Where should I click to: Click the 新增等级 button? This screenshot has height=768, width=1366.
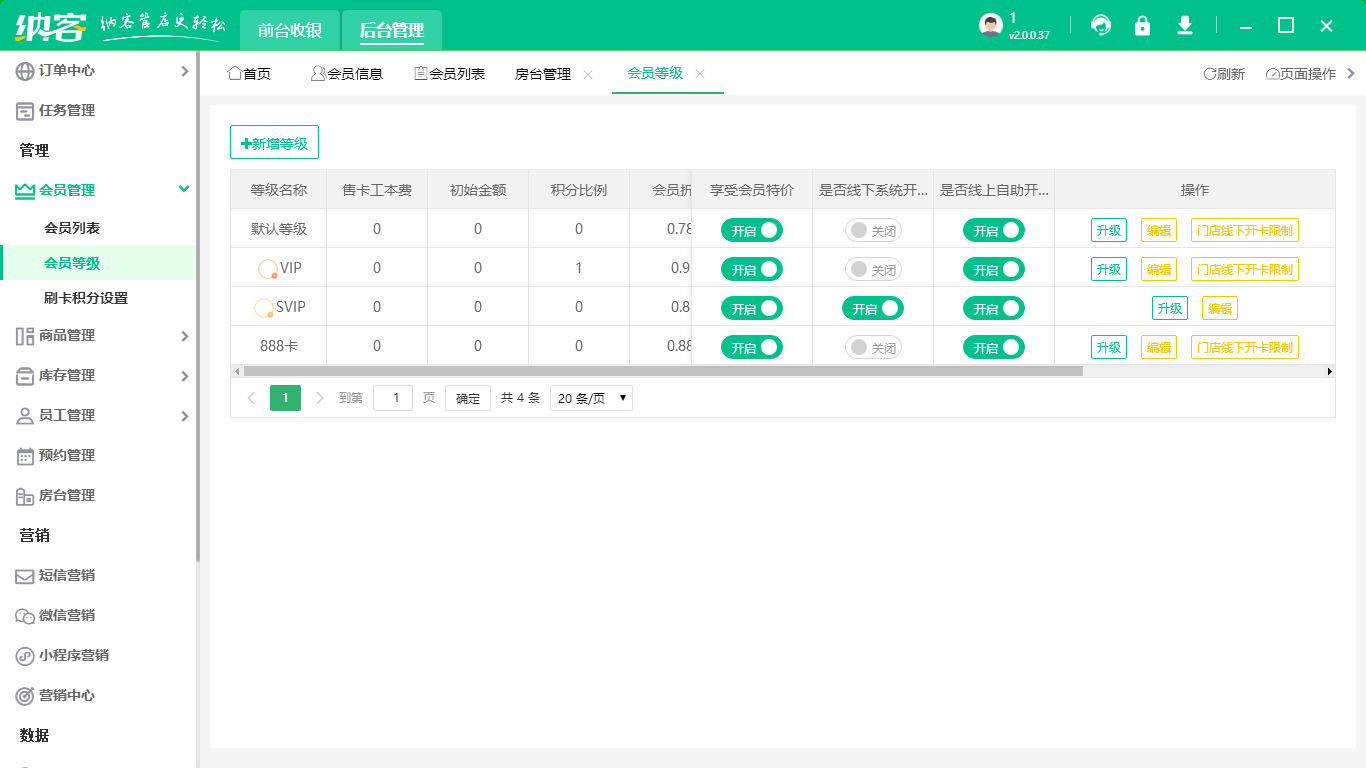tap(274, 142)
